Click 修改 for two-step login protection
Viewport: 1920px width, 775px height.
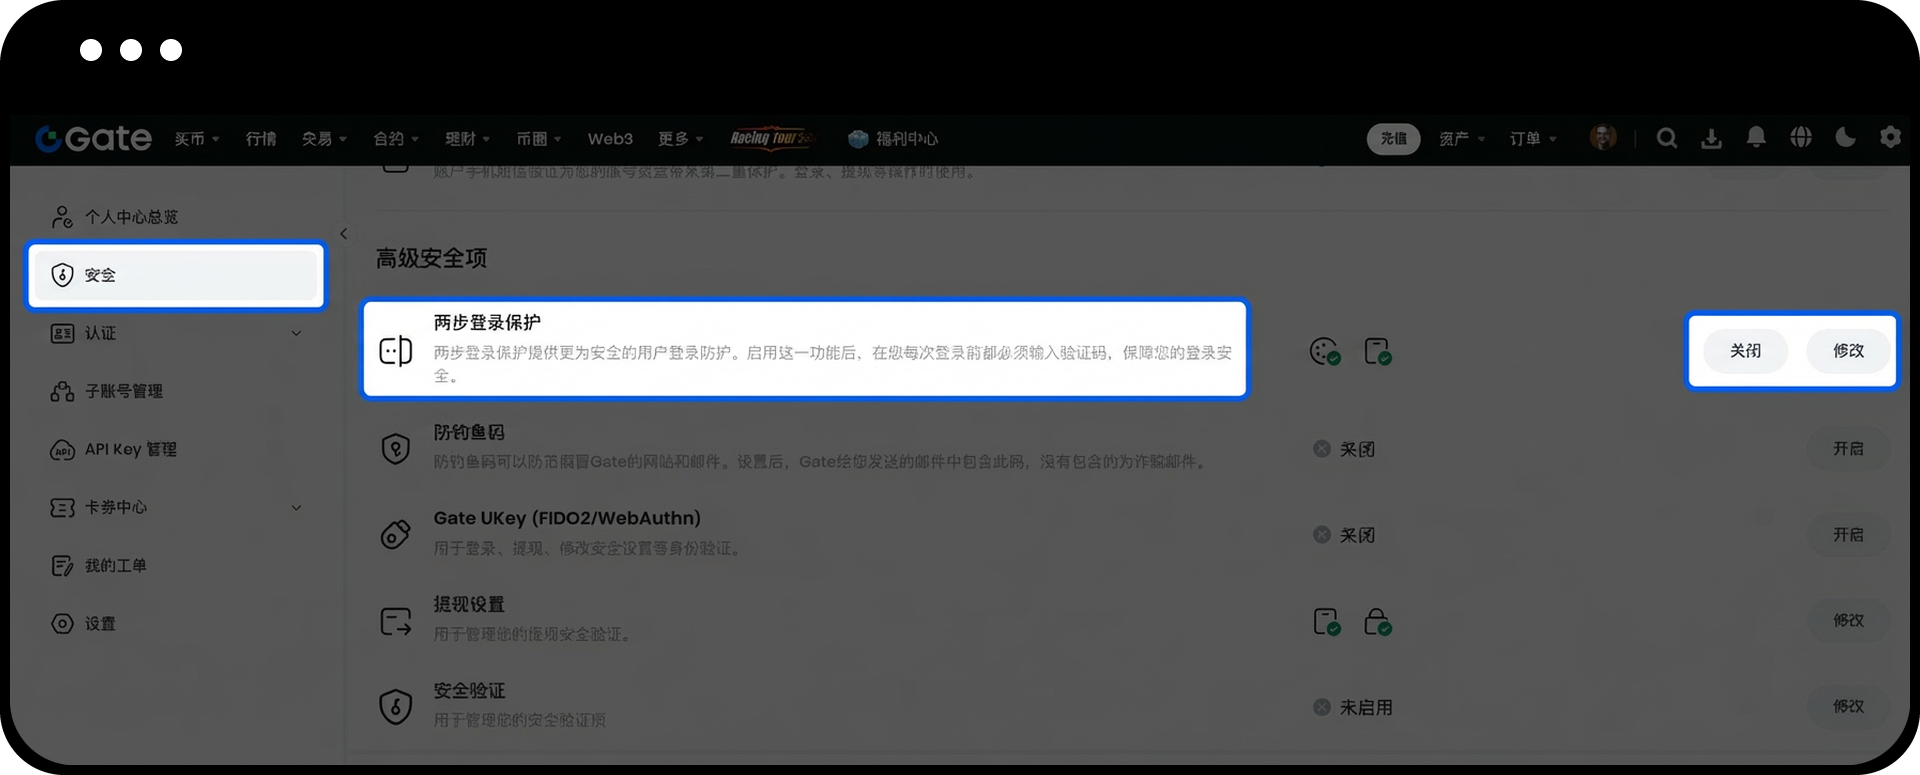pyautogui.click(x=1848, y=351)
